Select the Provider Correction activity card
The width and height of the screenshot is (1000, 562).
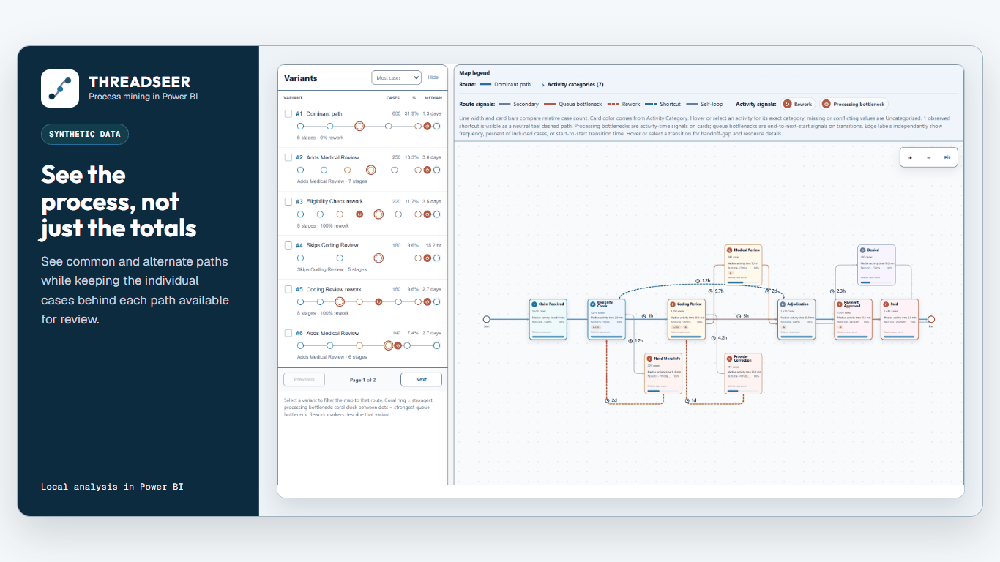coord(743,373)
